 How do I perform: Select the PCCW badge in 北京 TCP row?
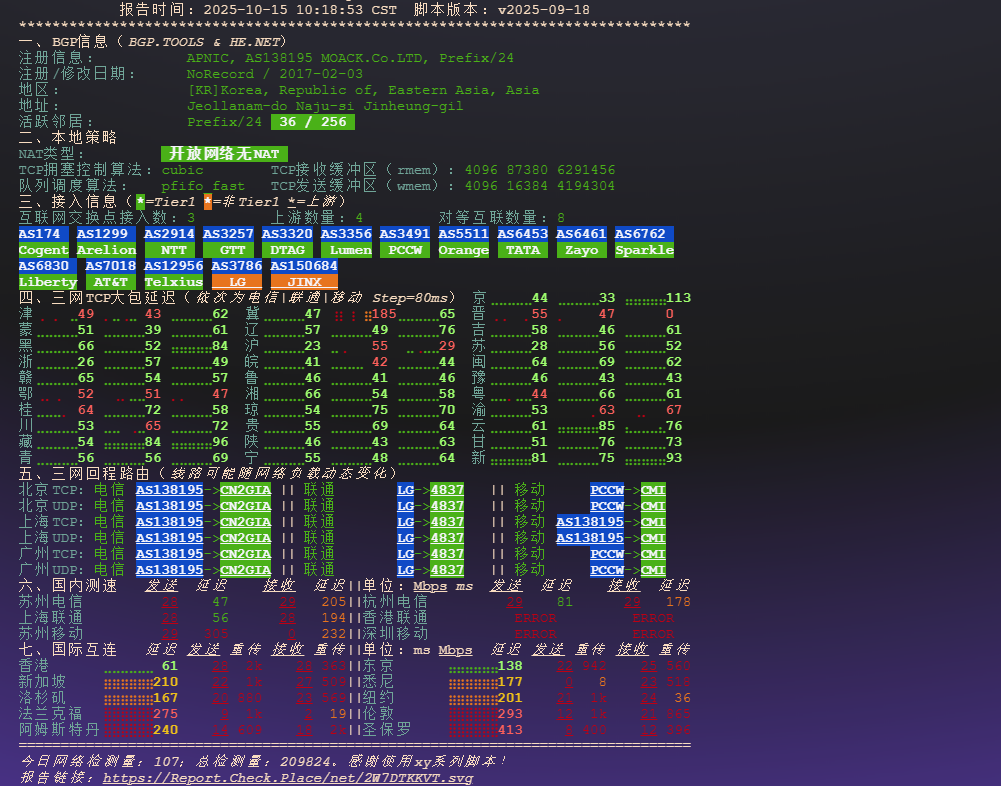[x=607, y=490]
